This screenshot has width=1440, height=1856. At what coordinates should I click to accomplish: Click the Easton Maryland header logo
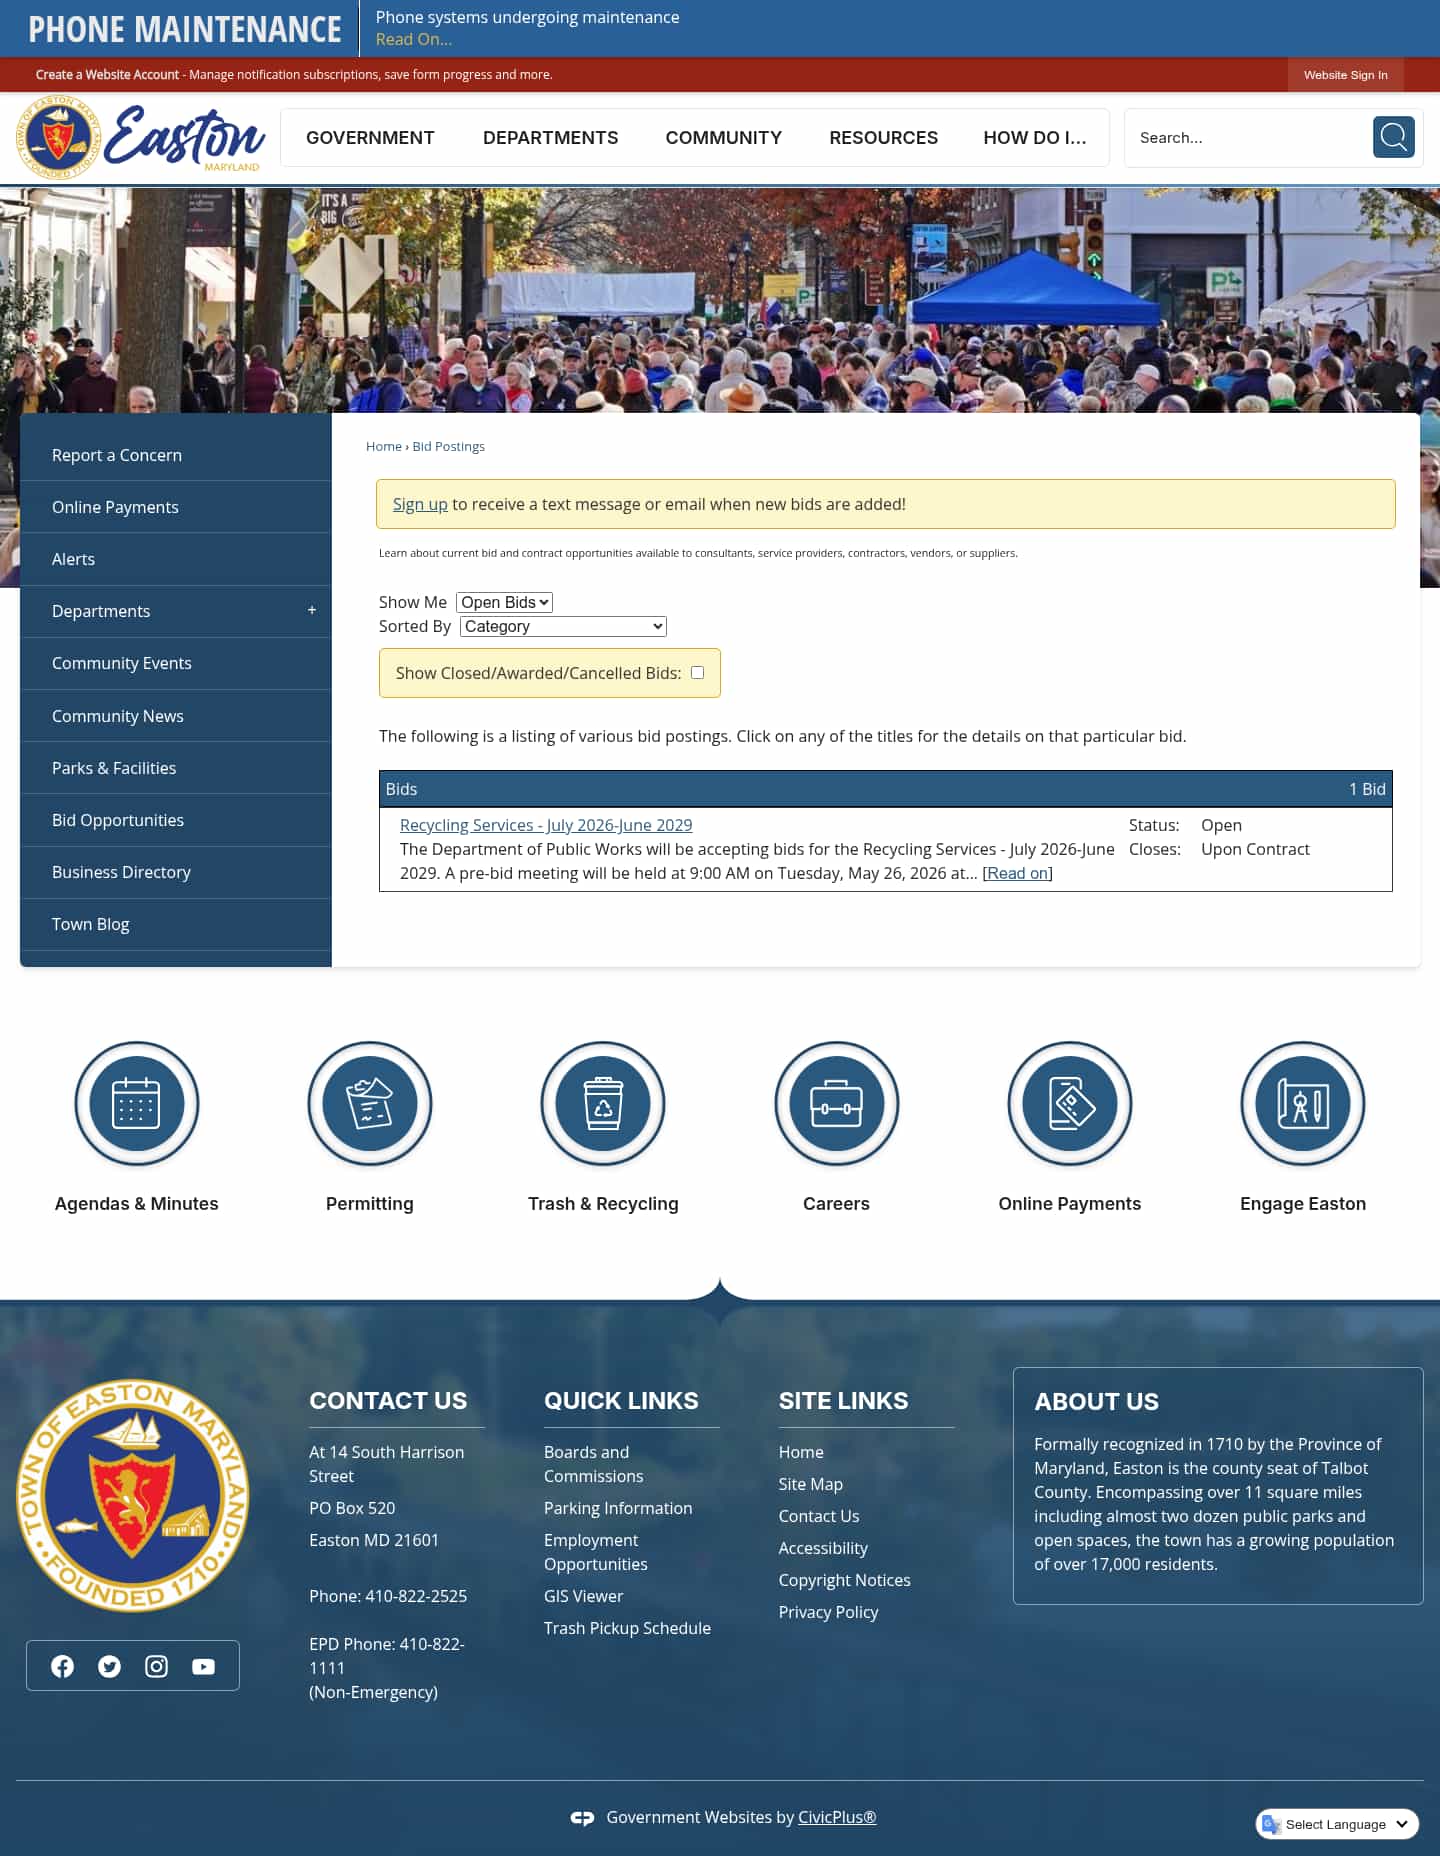point(140,137)
